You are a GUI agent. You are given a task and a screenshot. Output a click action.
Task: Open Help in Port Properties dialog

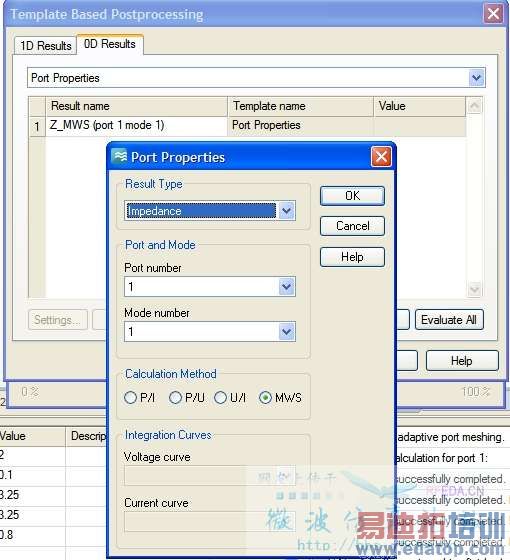(x=352, y=257)
